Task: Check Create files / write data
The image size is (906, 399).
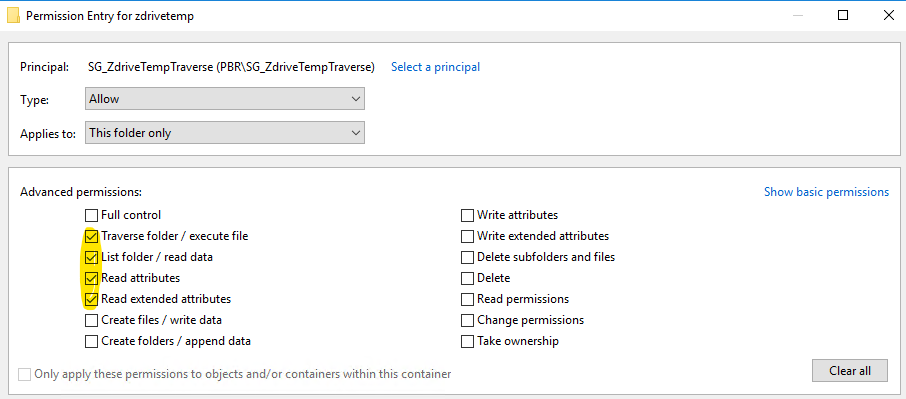Action: click(91, 320)
